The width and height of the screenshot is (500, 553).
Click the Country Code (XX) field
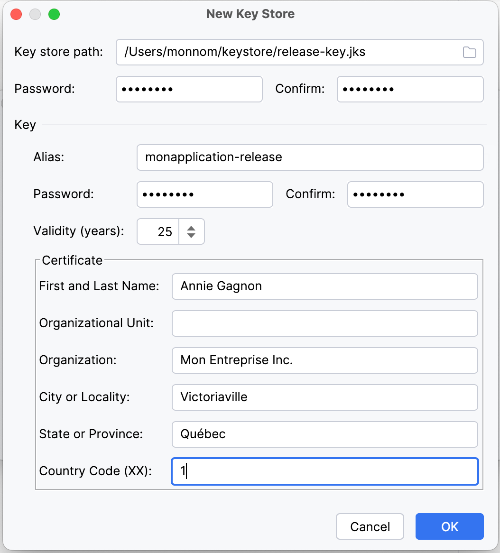tap(325, 472)
